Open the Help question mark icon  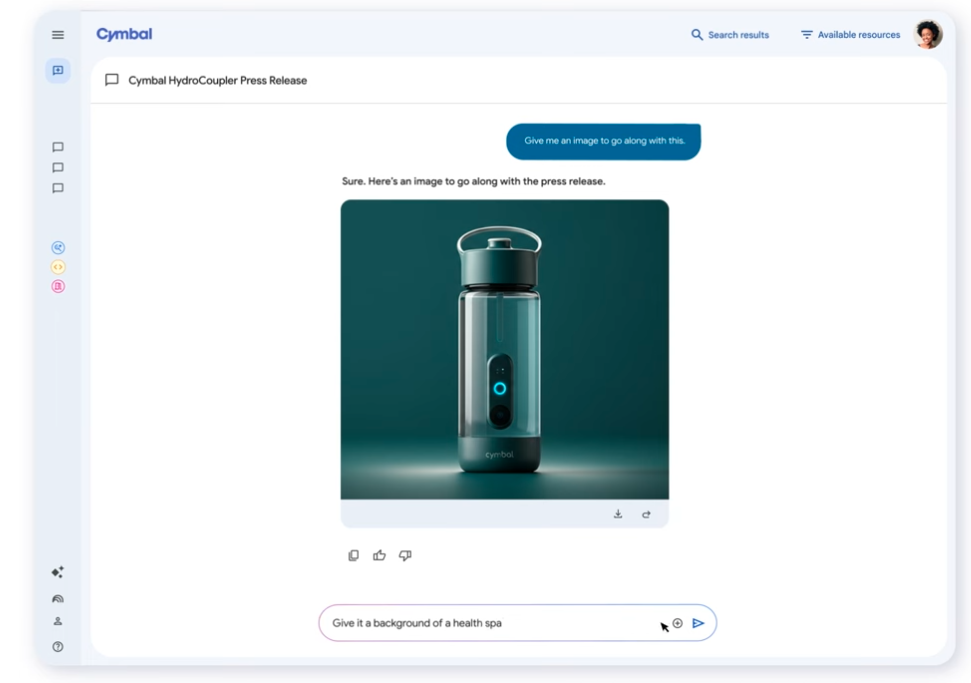pyautogui.click(x=57, y=647)
